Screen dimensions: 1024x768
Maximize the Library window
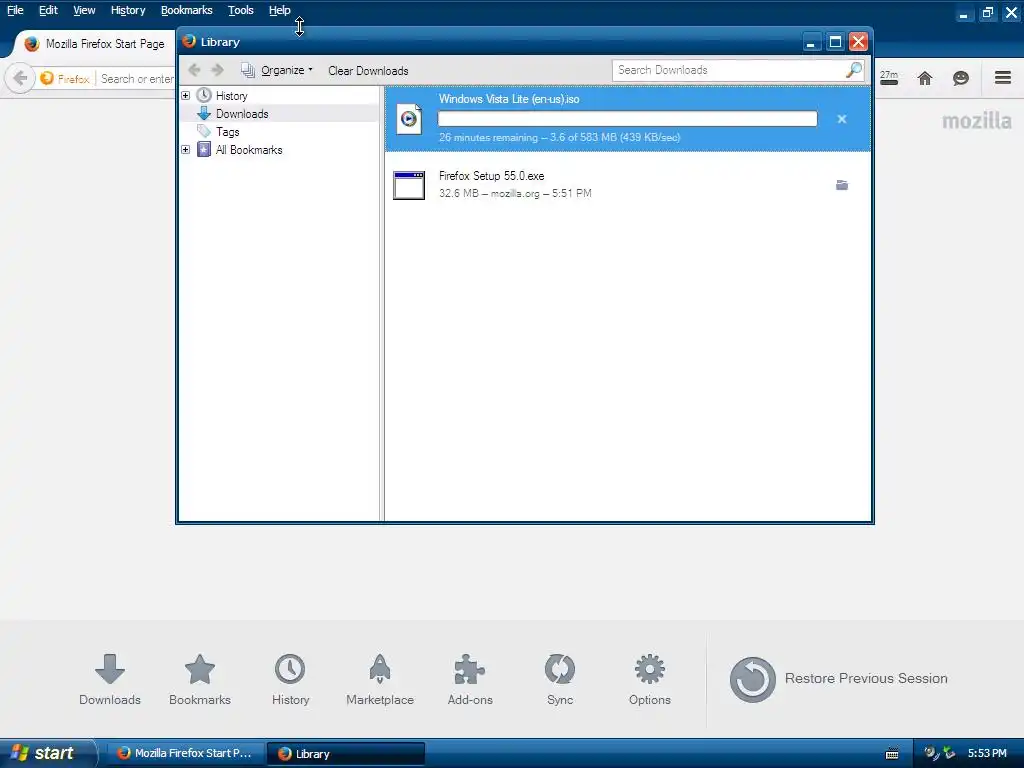(835, 42)
